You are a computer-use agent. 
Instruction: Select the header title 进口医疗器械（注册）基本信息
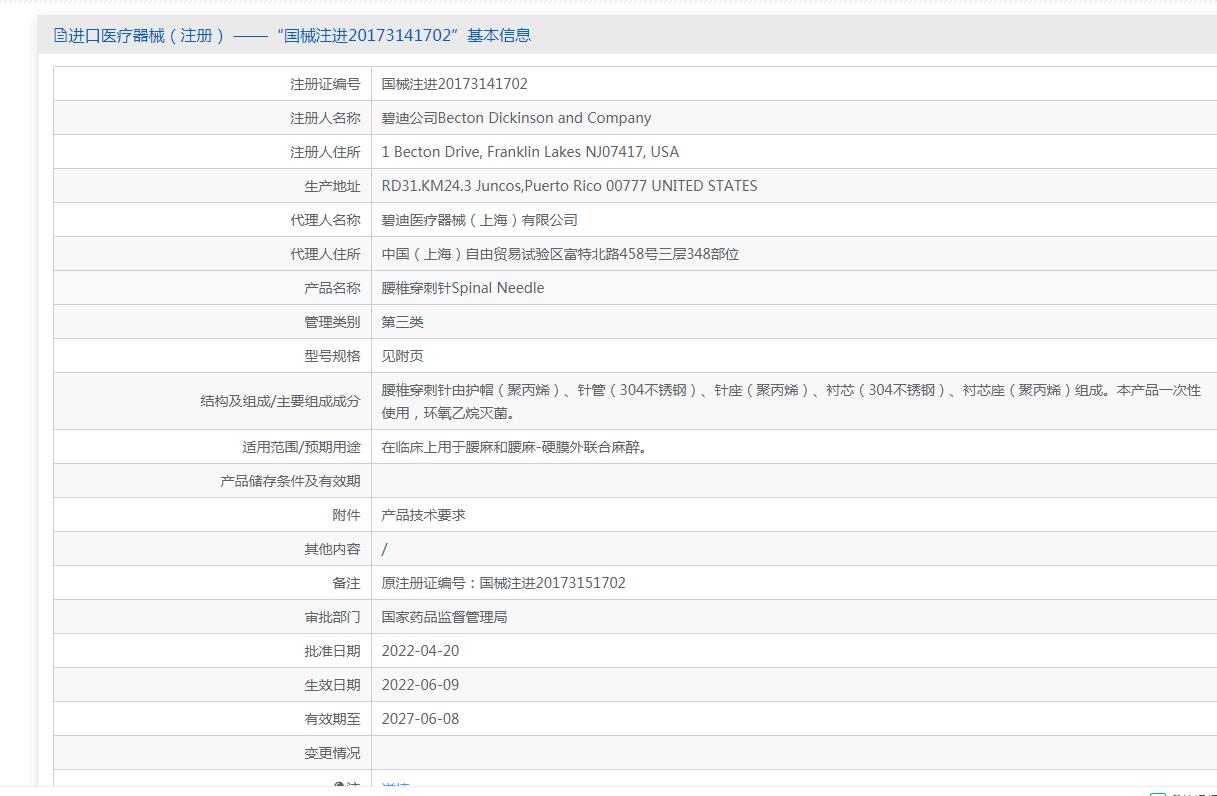pyautogui.click(x=299, y=36)
